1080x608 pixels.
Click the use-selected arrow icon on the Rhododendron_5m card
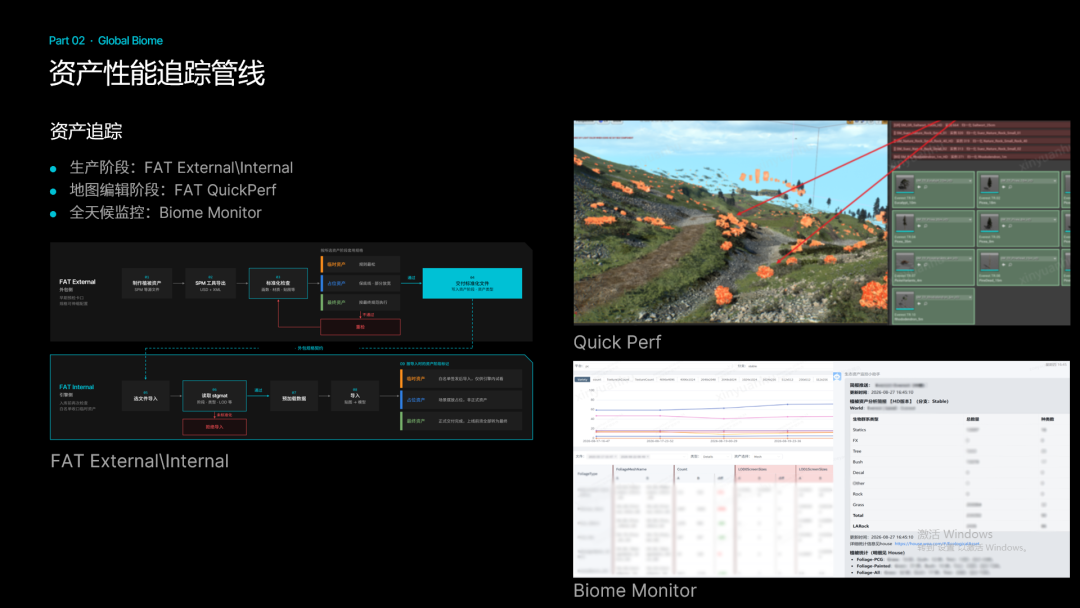tap(919, 304)
